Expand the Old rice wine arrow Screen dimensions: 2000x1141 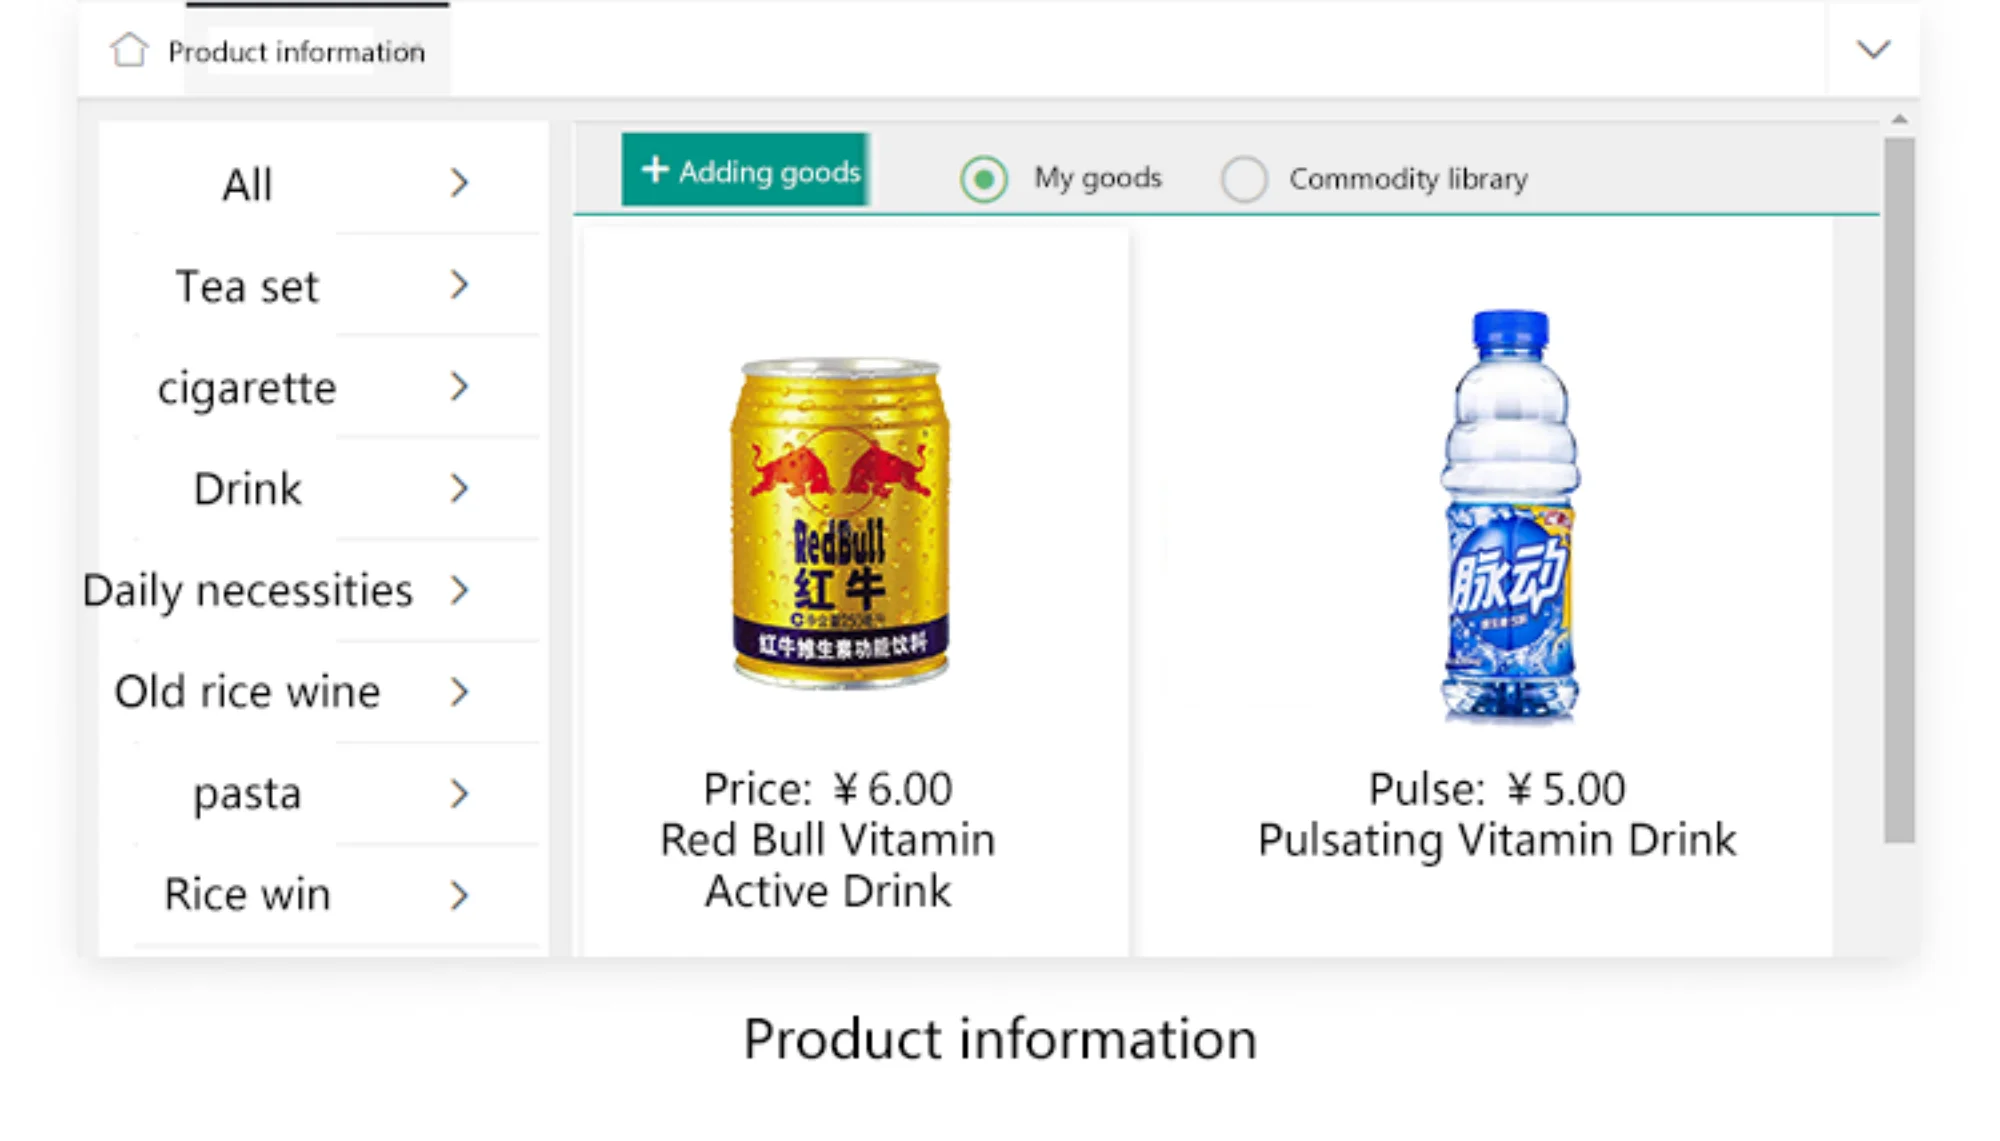pos(459,692)
